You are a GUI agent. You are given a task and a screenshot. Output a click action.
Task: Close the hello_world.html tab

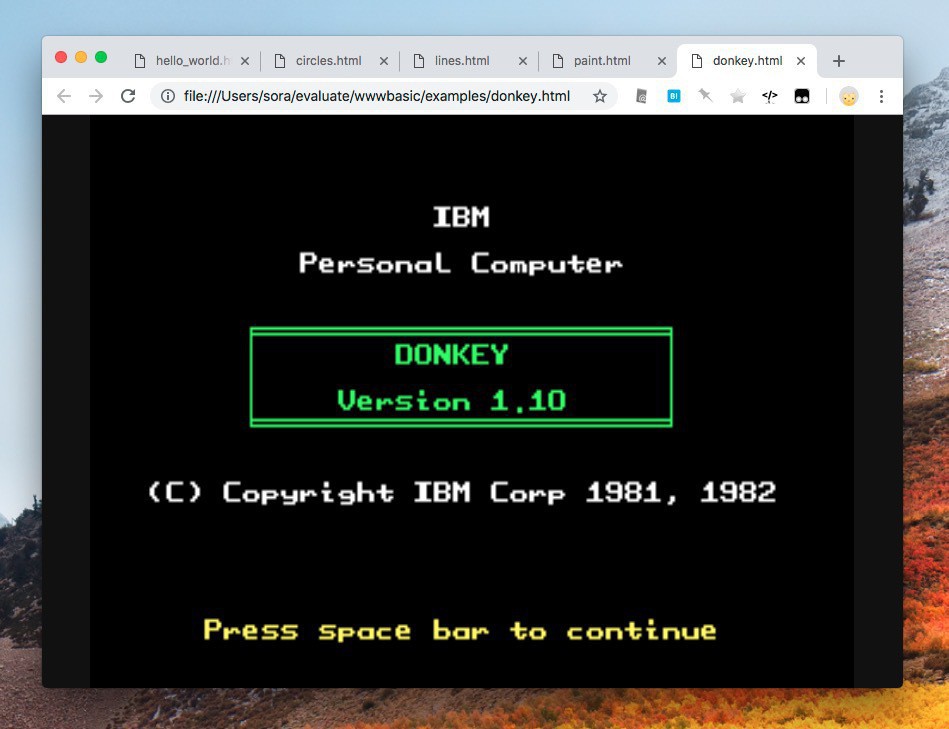[x=245, y=61]
